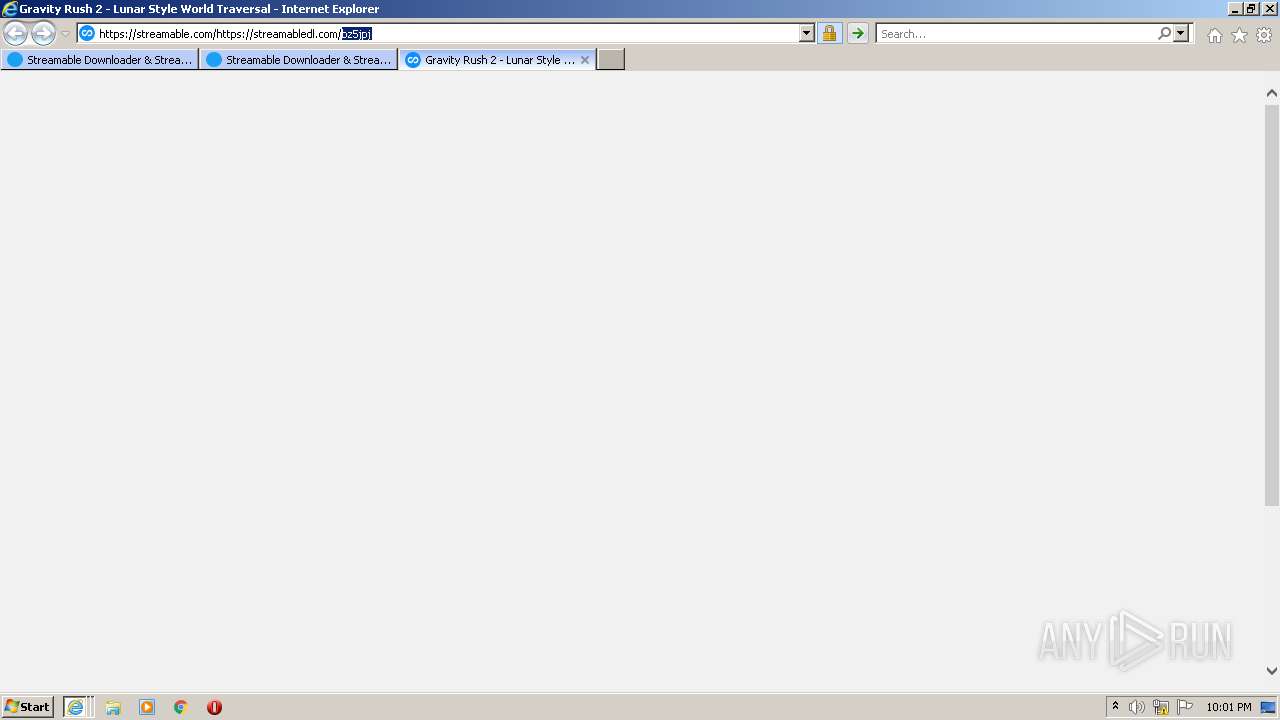This screenshot has width=1280, height=720.
Task: Switch to first Streamable Downloader tab
Action: (100, 60)
